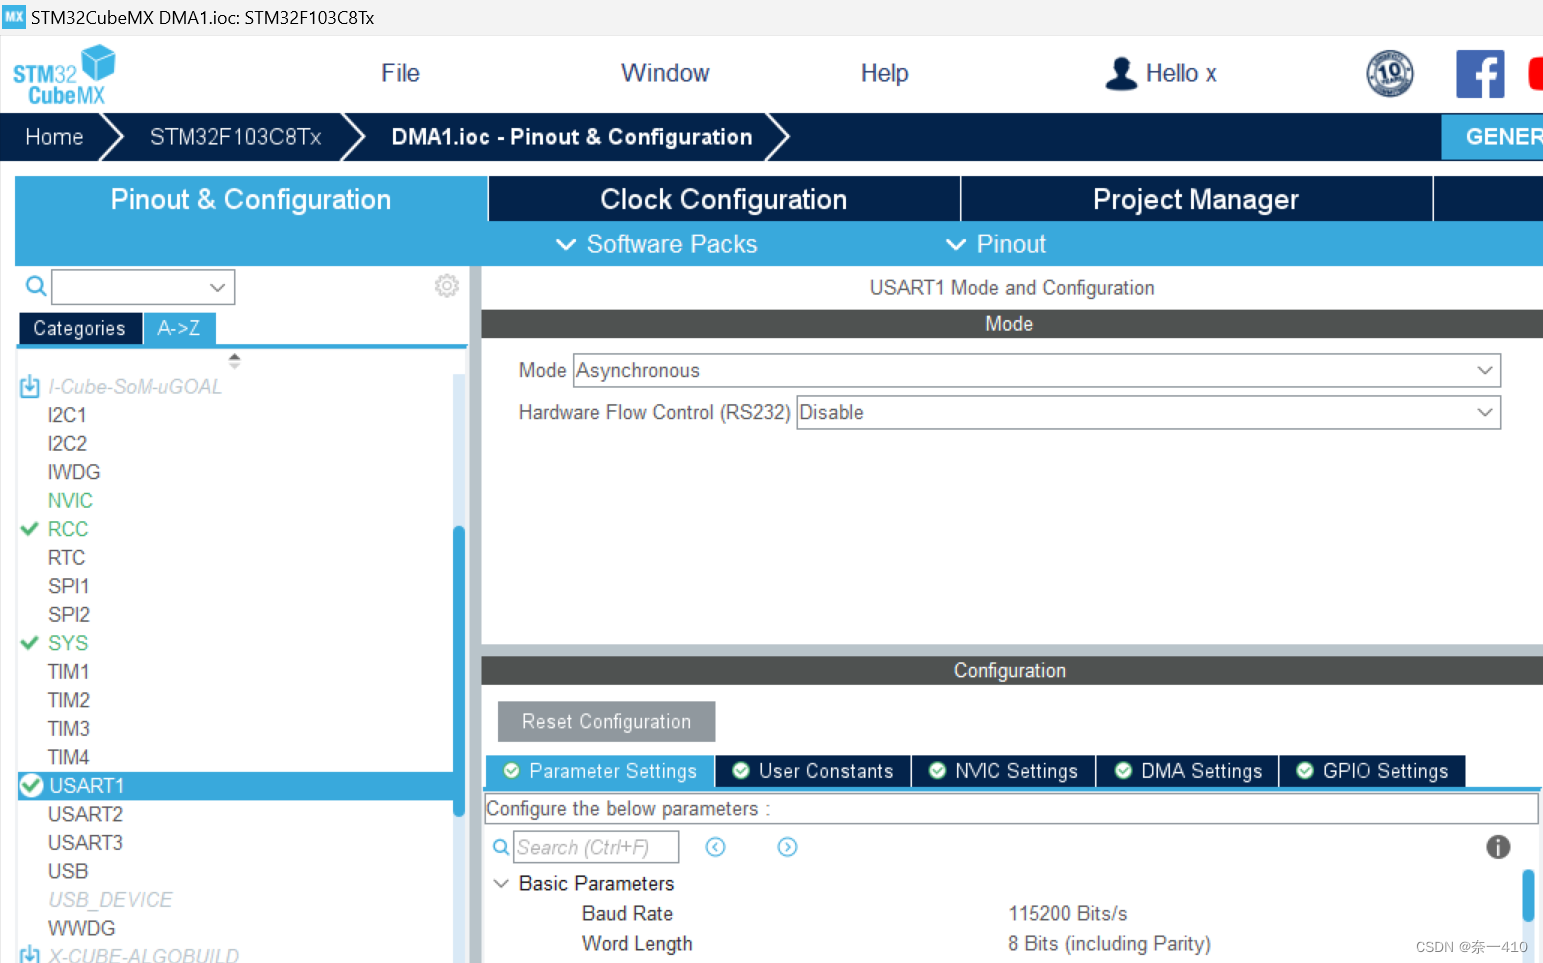Open the File menu
This screenshot has height=963, width=1543.
point(400,73)
